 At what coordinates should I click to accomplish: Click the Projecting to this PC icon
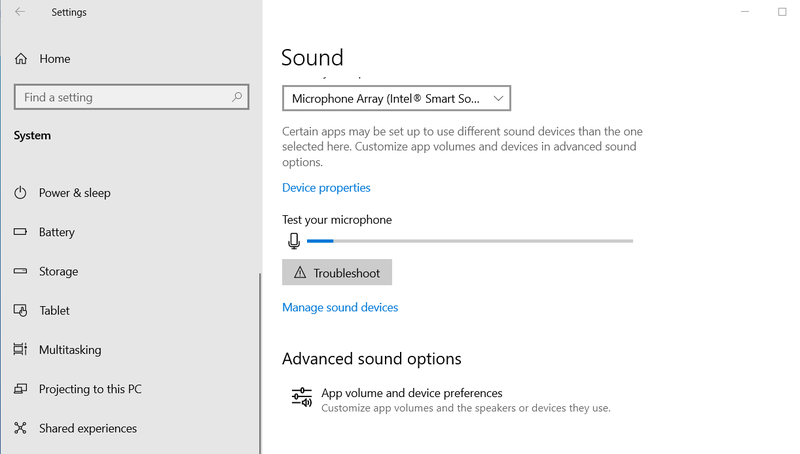[20, 389]
